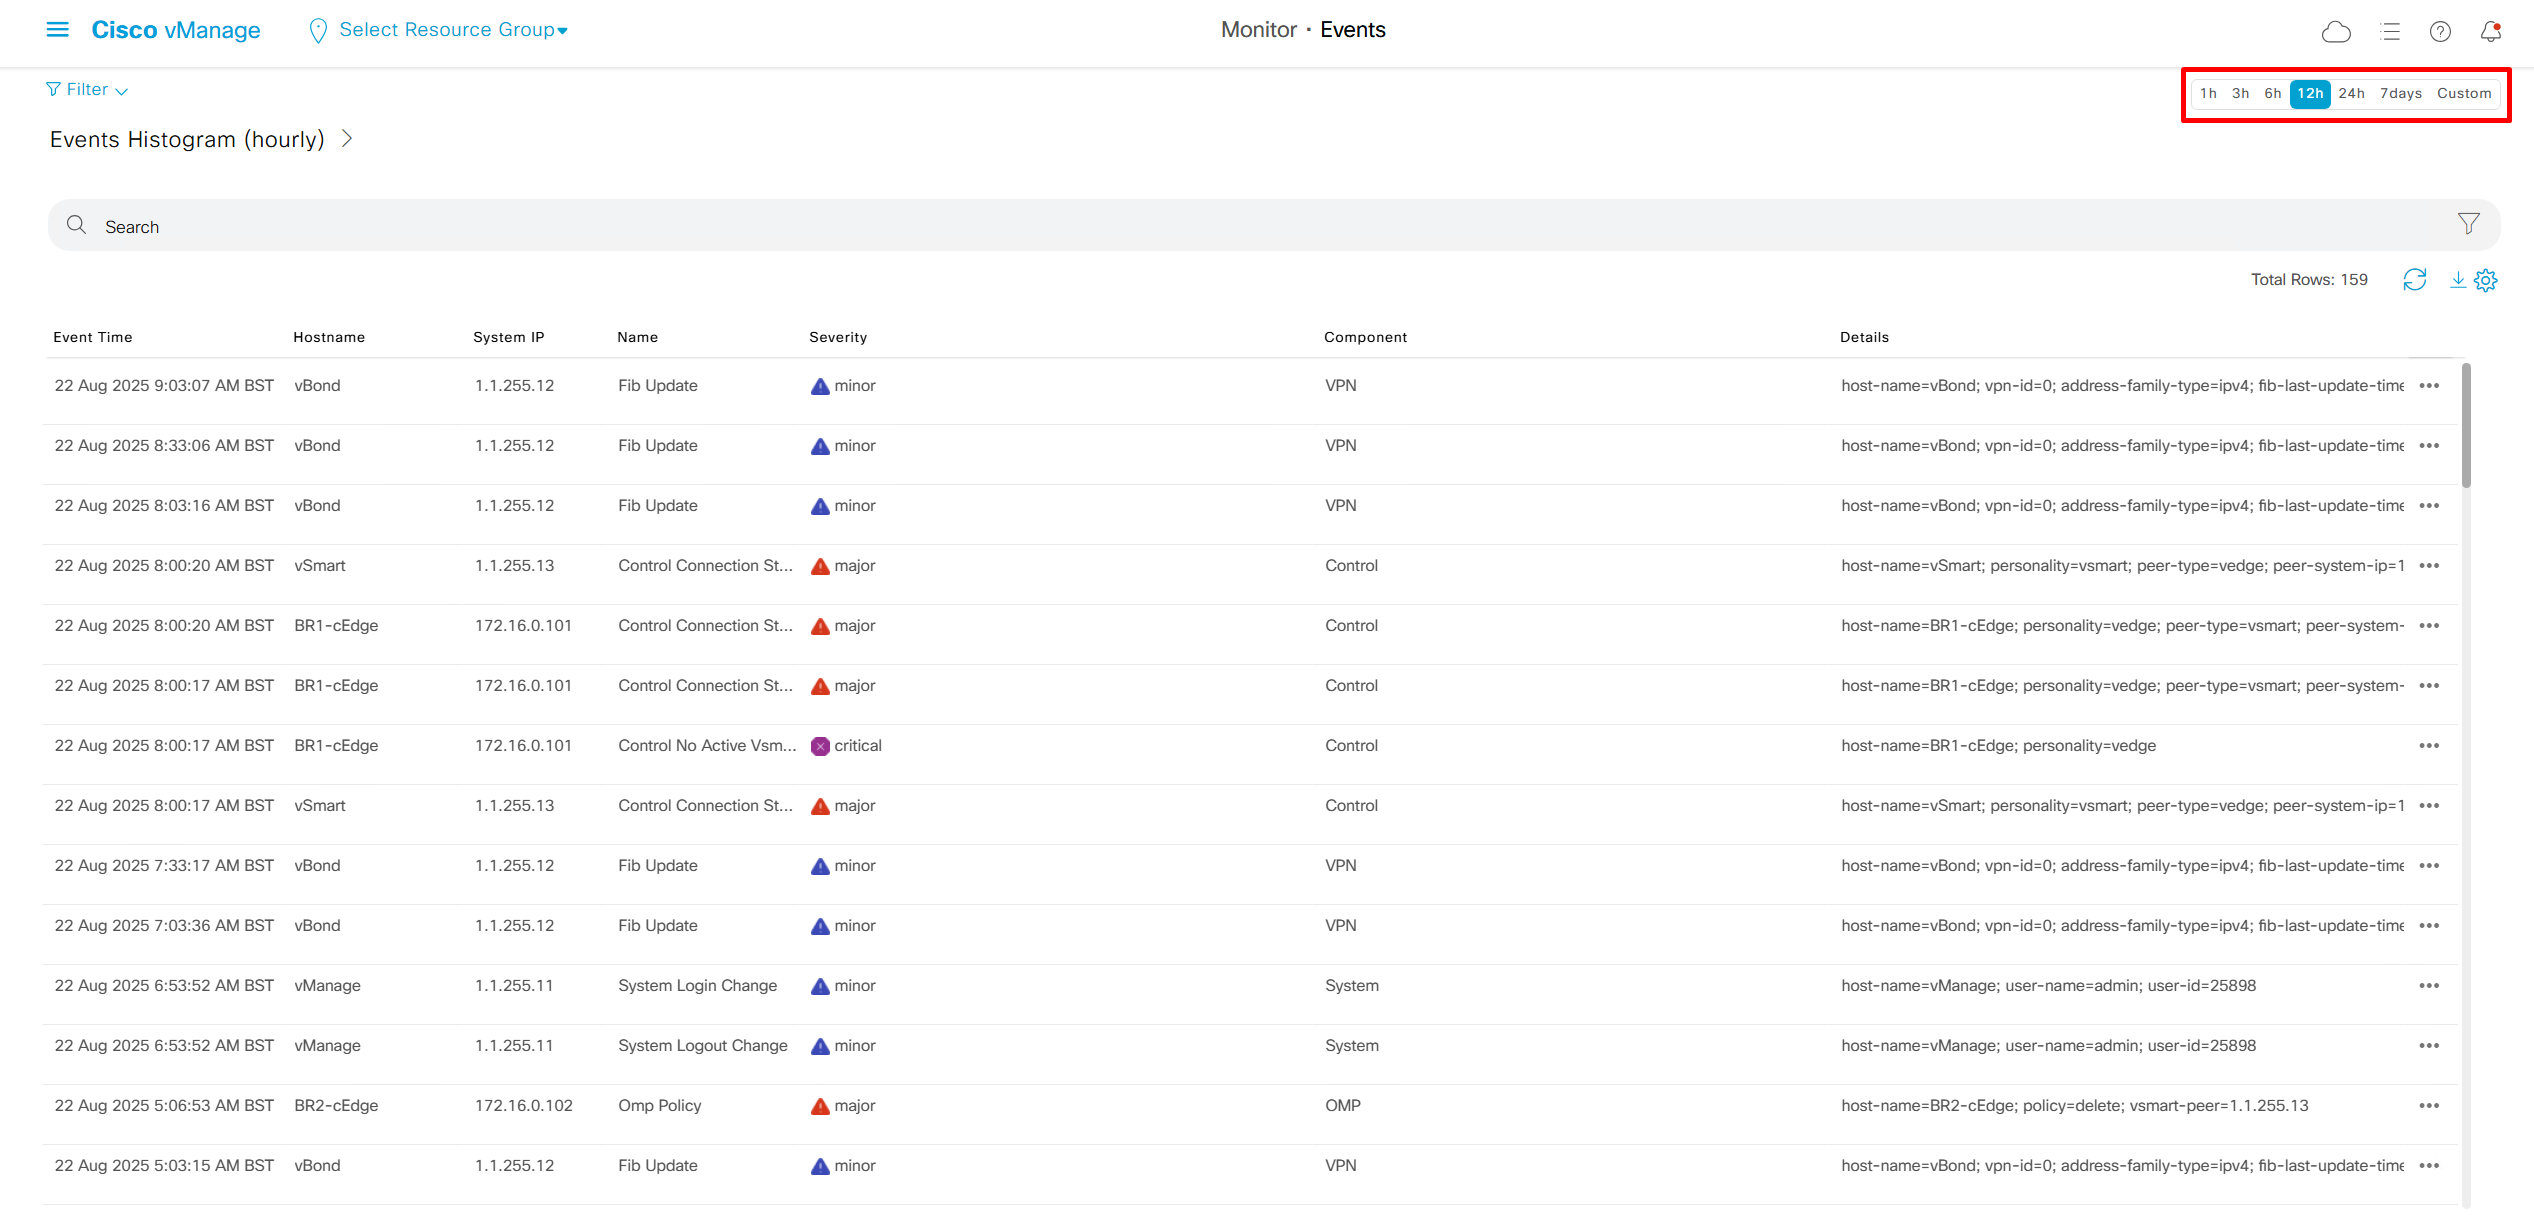This screenshot has height=1226, width=2534.
Task: Open the help question mark icon
Action: [x=2440, y=32]
